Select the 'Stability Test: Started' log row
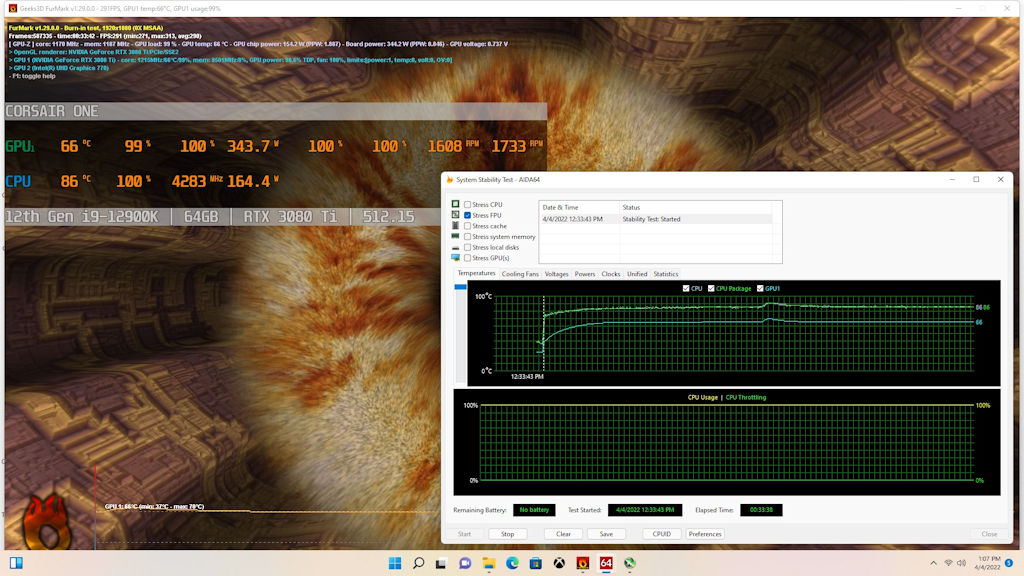 (x=656, y=219)
